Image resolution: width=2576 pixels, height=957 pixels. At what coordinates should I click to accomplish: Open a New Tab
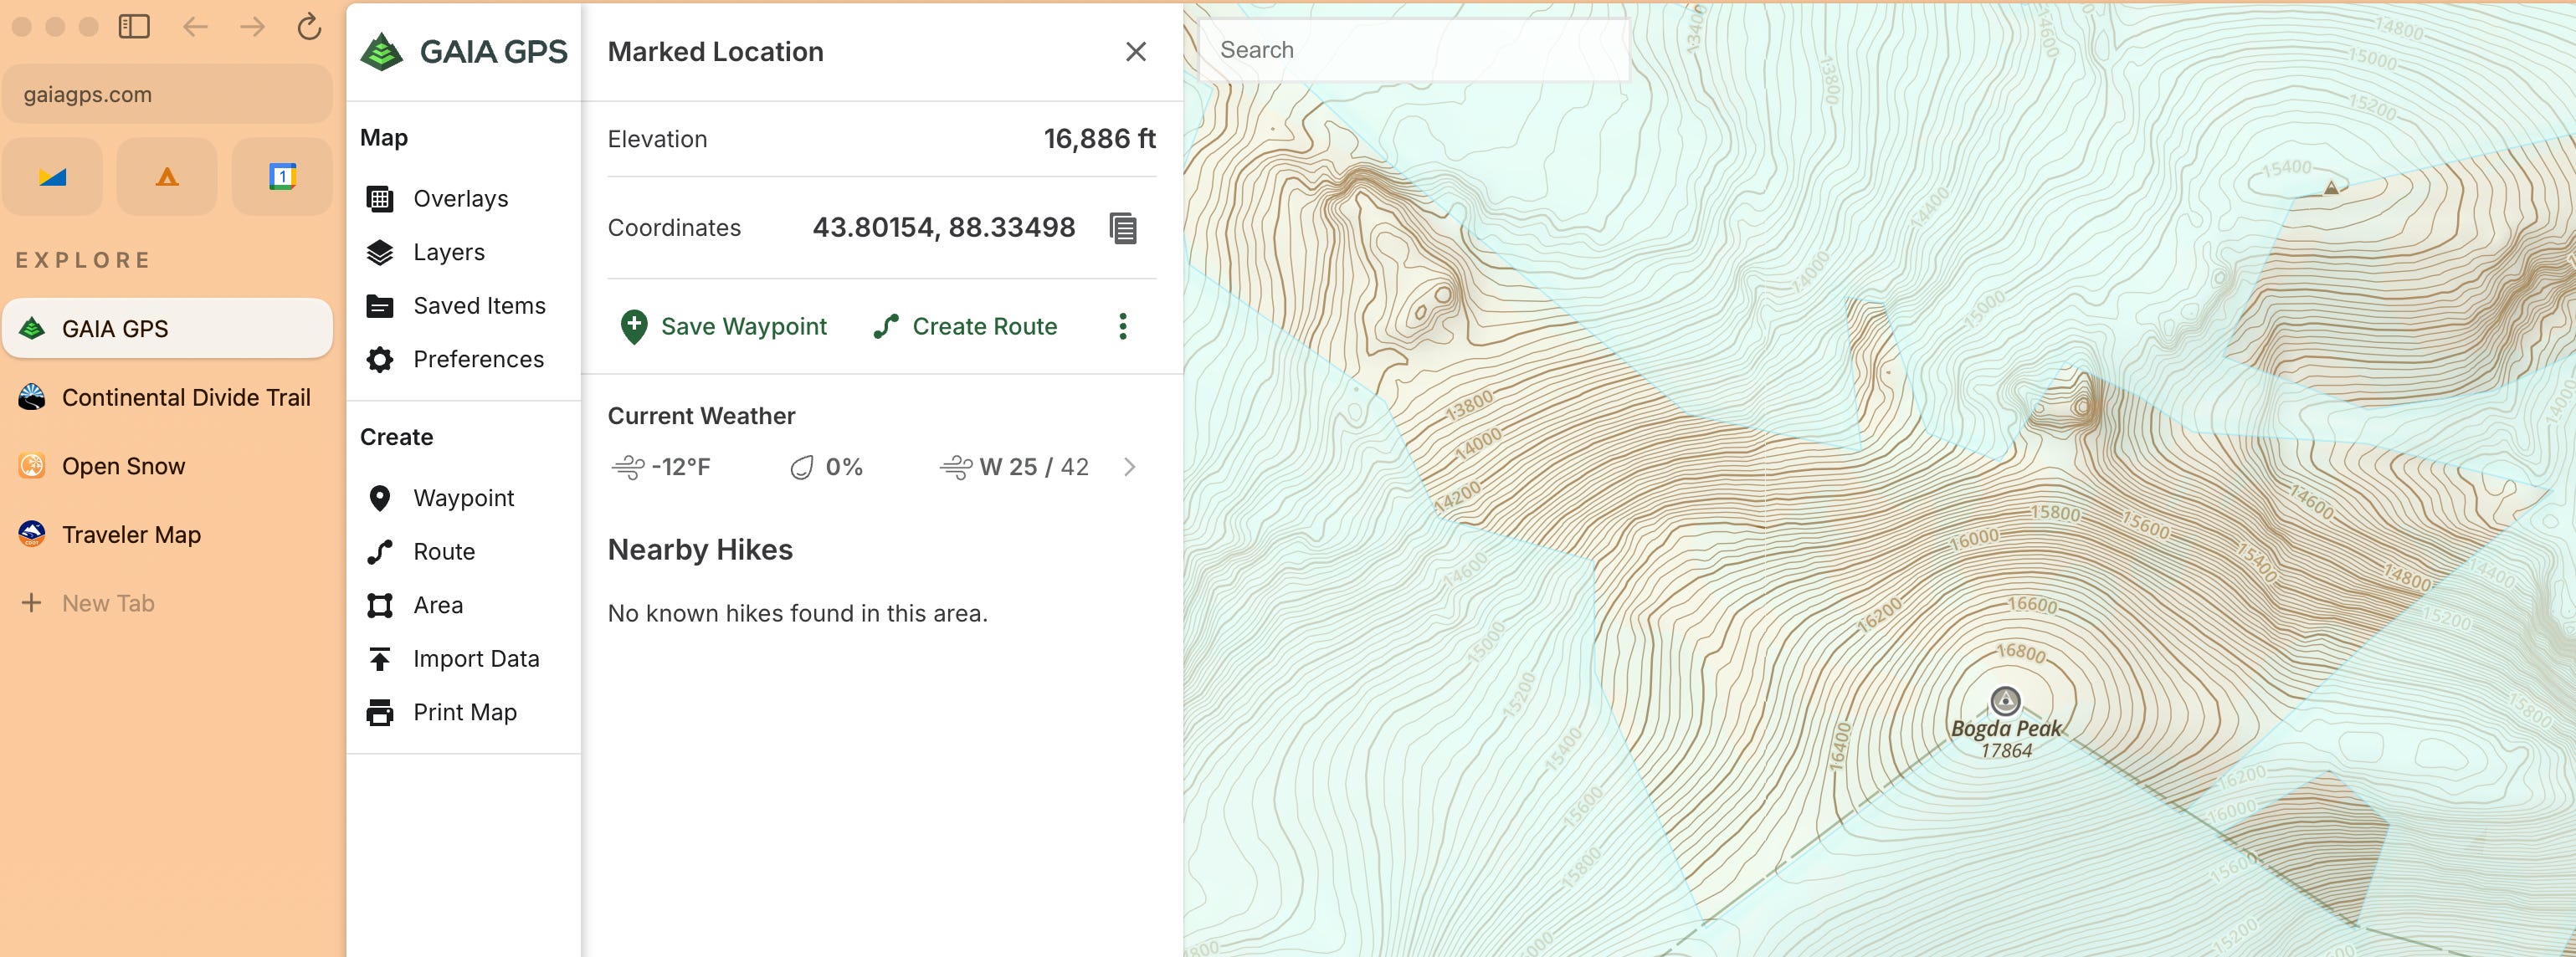167,603
